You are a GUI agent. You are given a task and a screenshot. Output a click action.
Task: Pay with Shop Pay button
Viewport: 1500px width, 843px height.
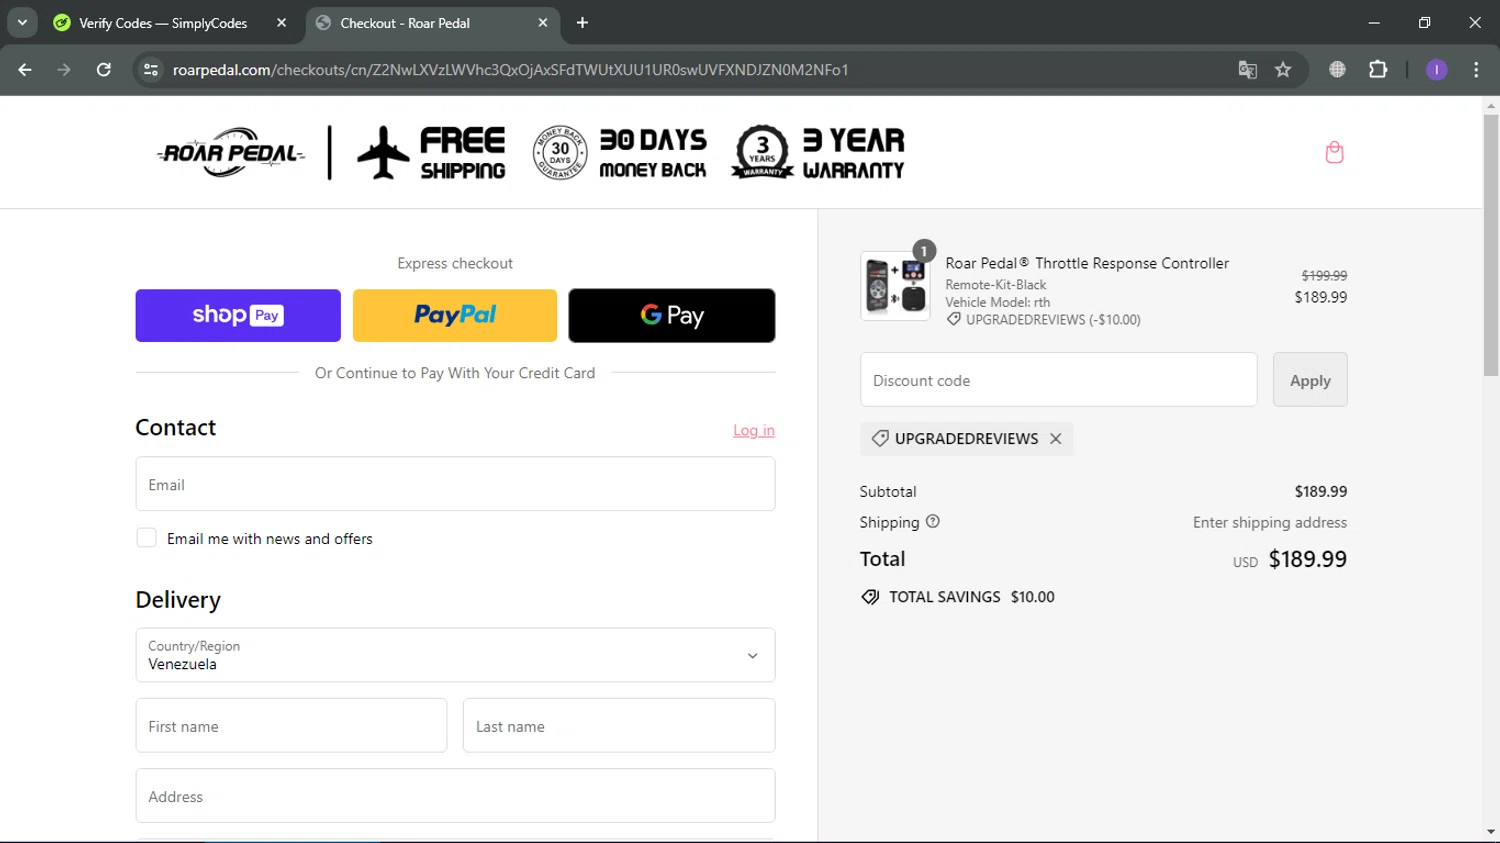pyautogui.click(x=238, y=315)
